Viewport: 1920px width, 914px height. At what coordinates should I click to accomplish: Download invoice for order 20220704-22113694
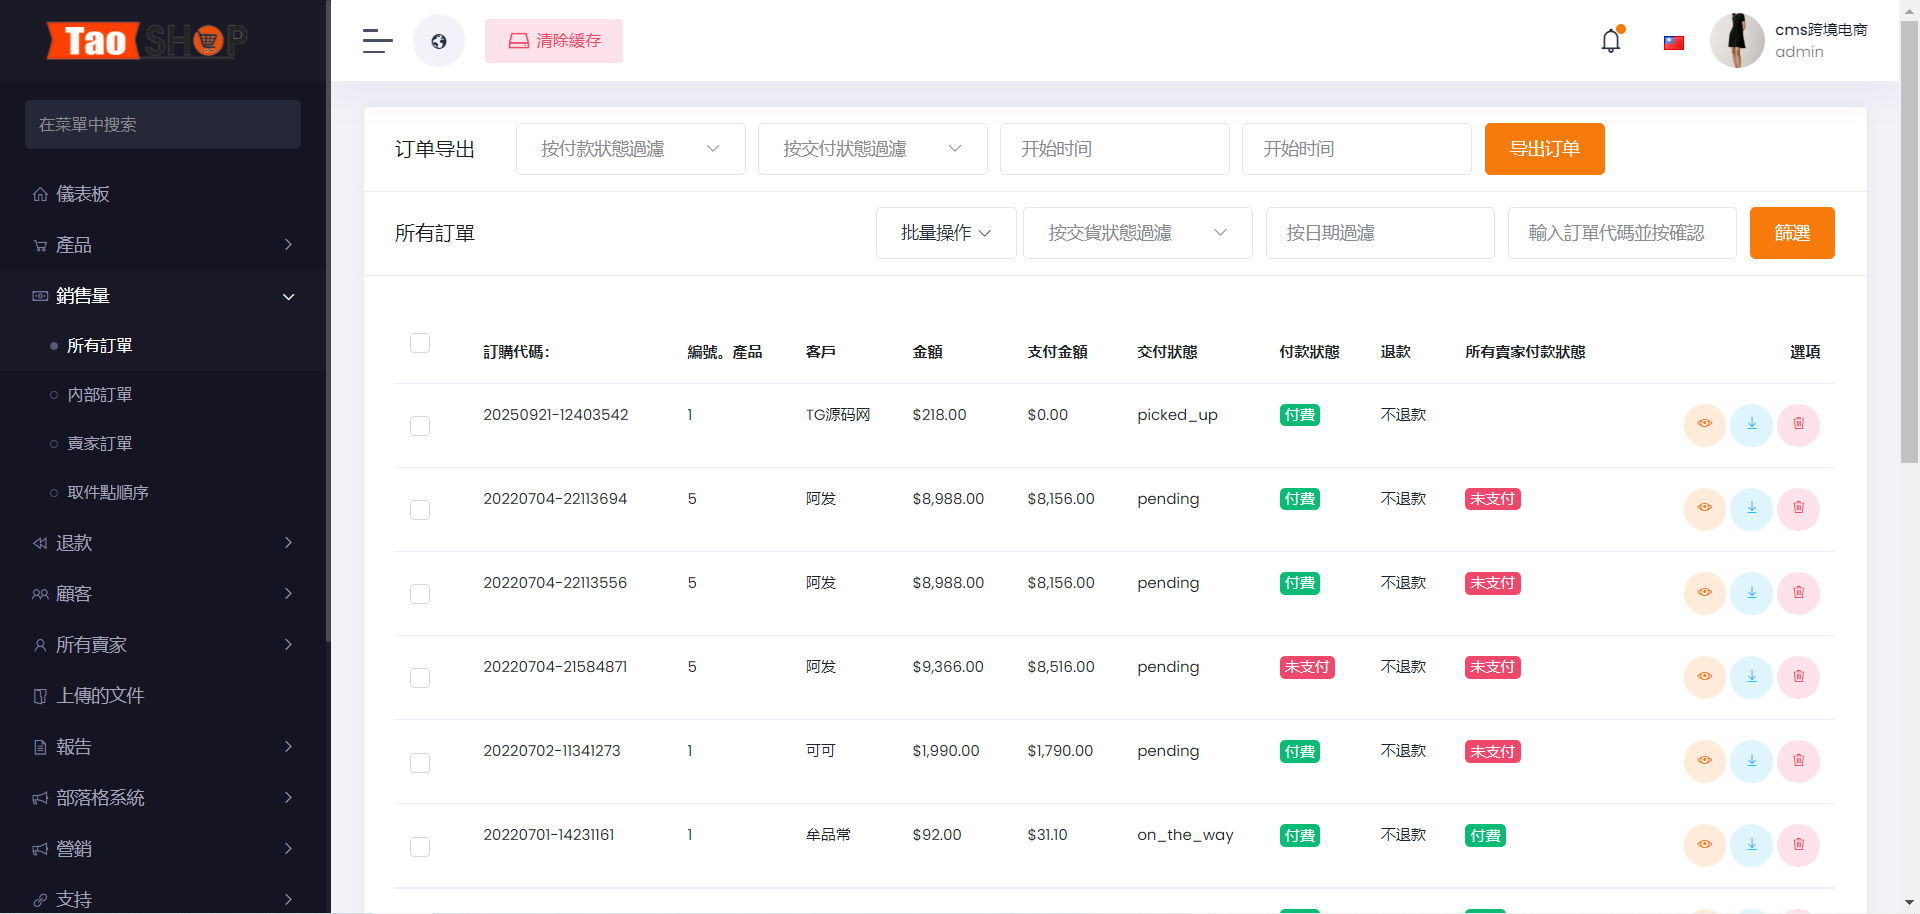pos(1751,508)
